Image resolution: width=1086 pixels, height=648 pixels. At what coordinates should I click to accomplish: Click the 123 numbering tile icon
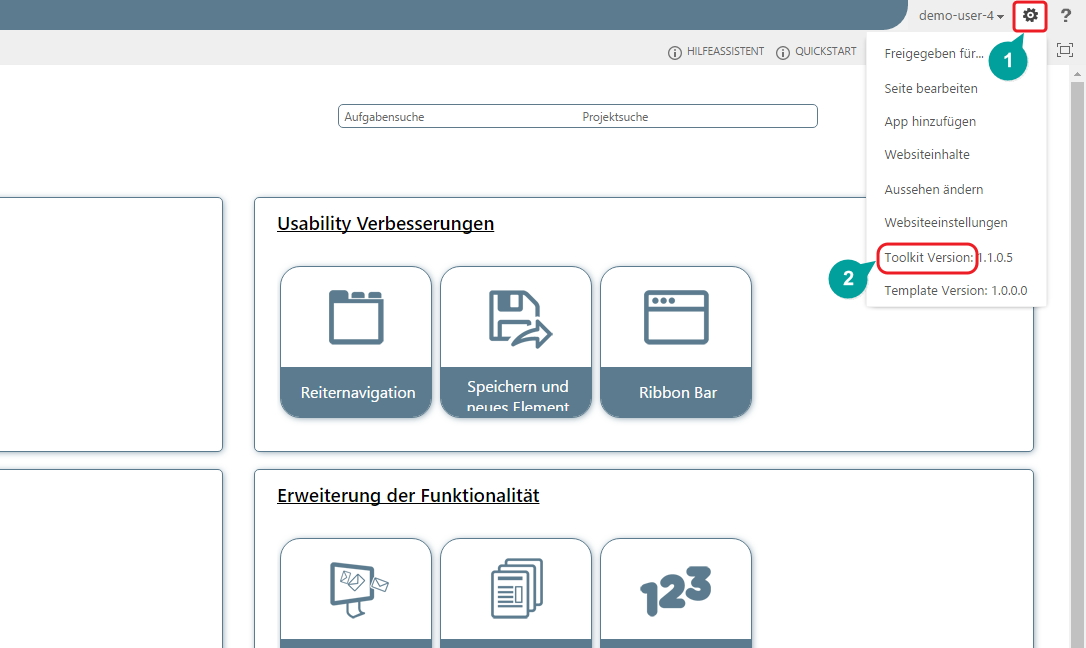676,591
